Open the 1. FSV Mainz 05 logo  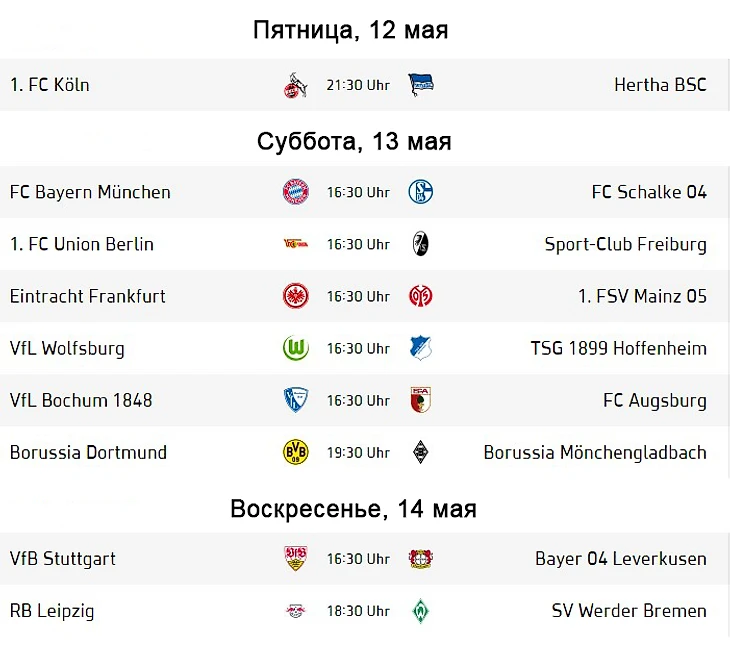[421, 296]
